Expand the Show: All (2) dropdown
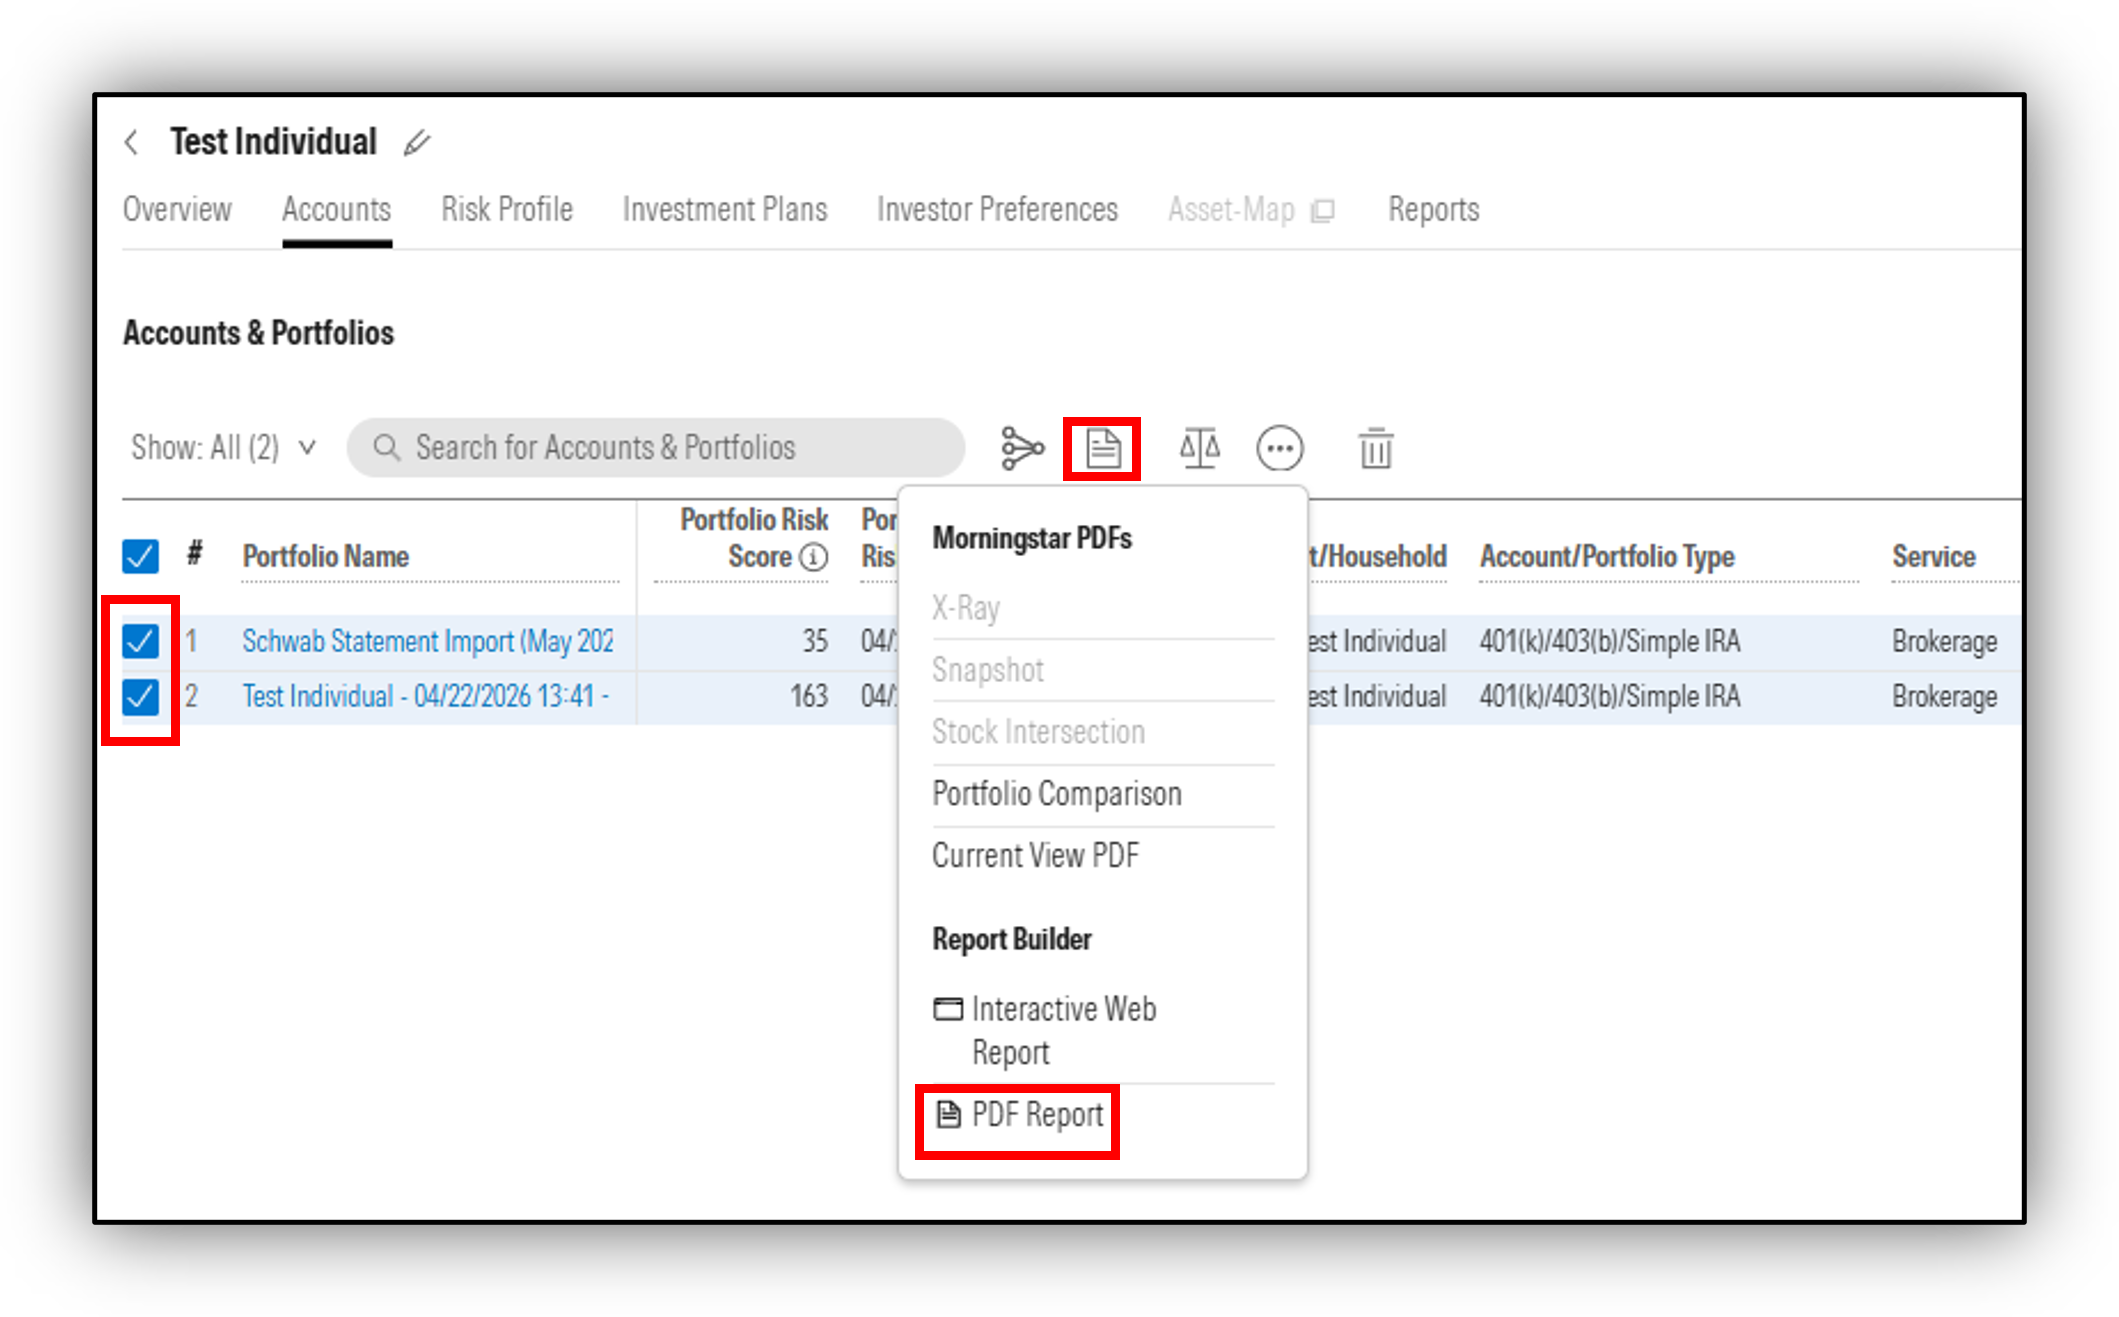Image resolution: width=2119 pixels, height=1317 pixels. (x=224, y=447)
